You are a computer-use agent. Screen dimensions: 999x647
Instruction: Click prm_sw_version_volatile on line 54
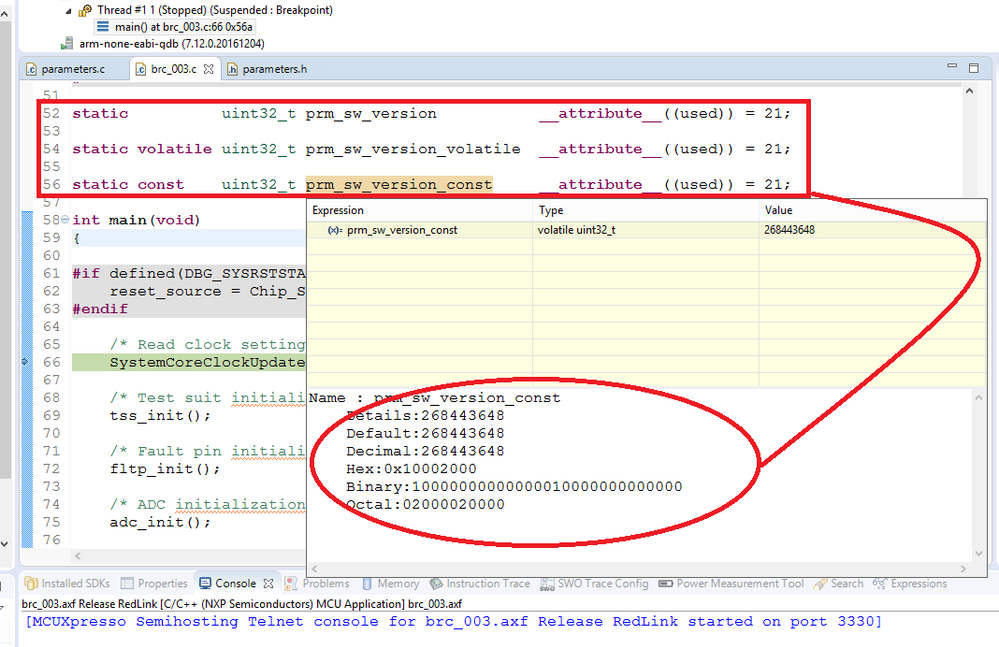[x=413, y=149]
